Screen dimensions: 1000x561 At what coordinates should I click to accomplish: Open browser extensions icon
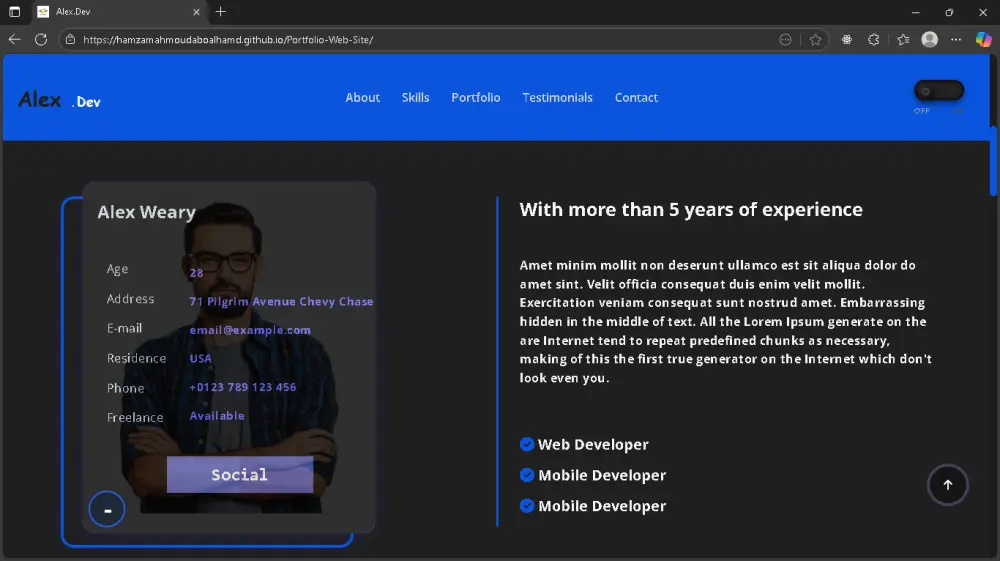874,40
